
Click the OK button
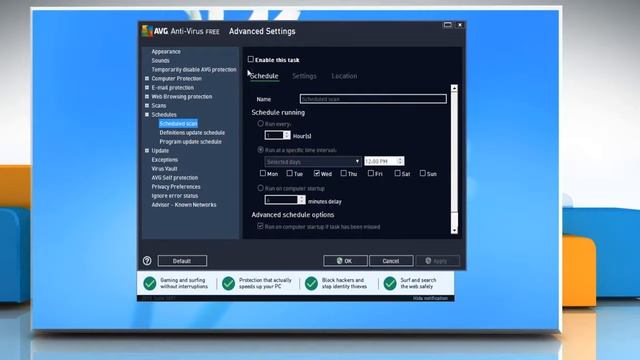point(345,261)
